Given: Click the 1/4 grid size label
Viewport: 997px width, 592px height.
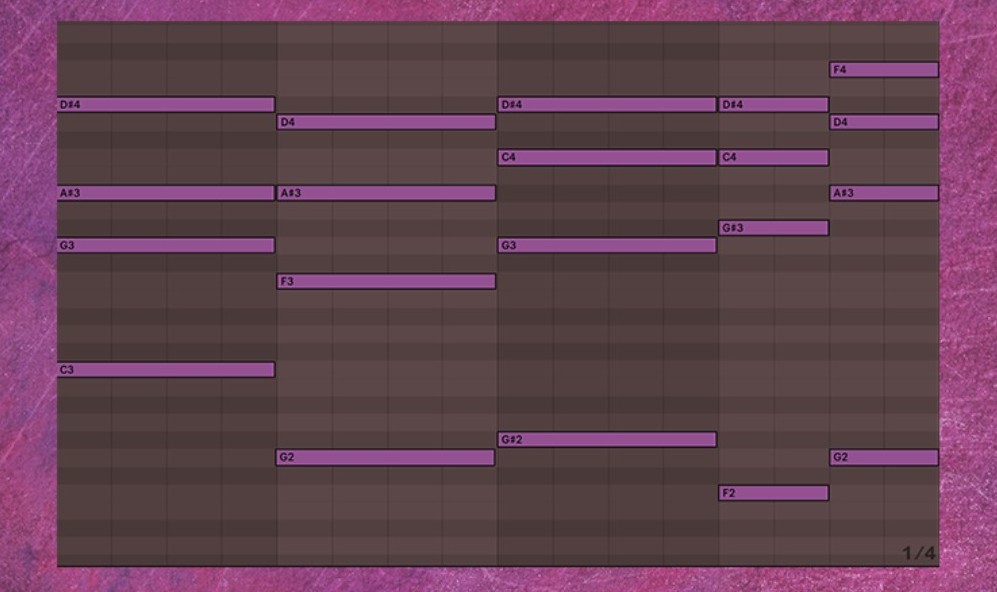Looking at the screenshot, I should pyautogui.click(x=919, y=553).
